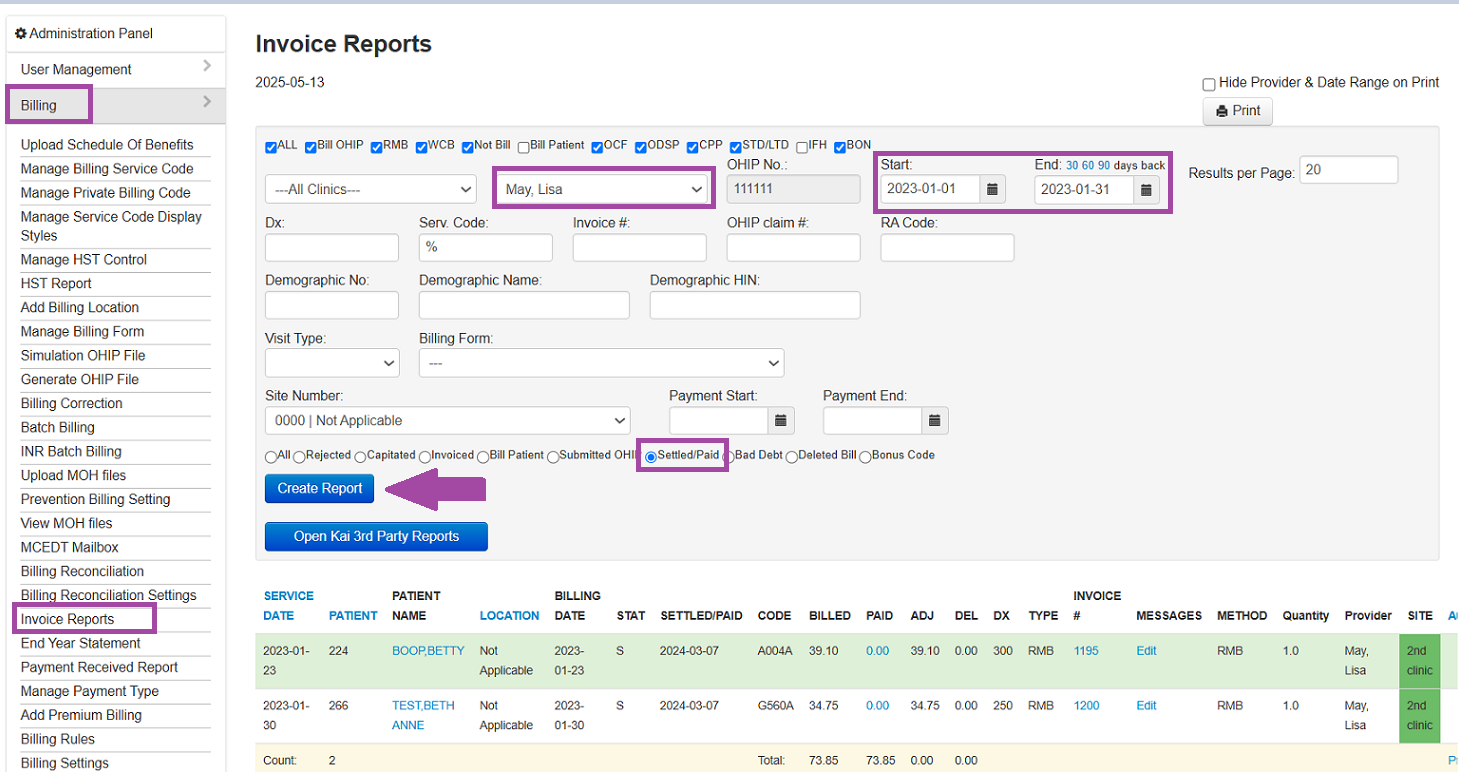Check the Bill Patient checkbox
1459x772 pixels.
tap(526, 146)
